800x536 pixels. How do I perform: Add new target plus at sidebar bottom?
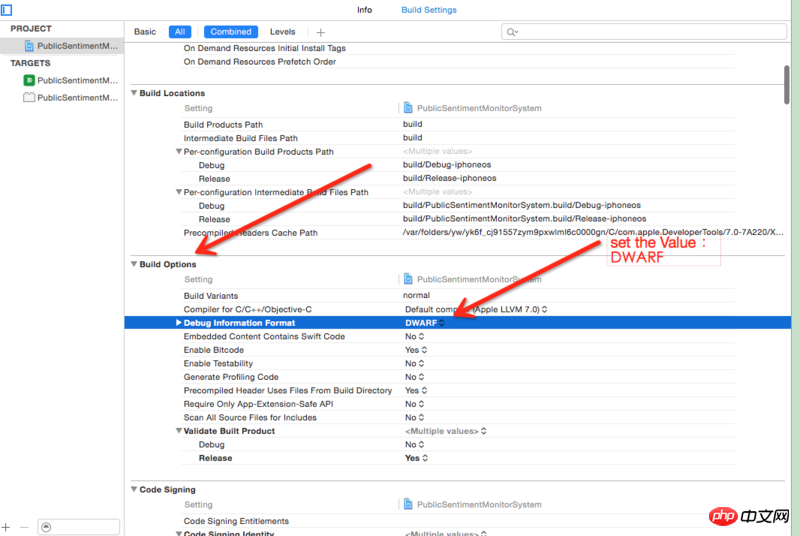pyautogui.click(x=6, y=527)
